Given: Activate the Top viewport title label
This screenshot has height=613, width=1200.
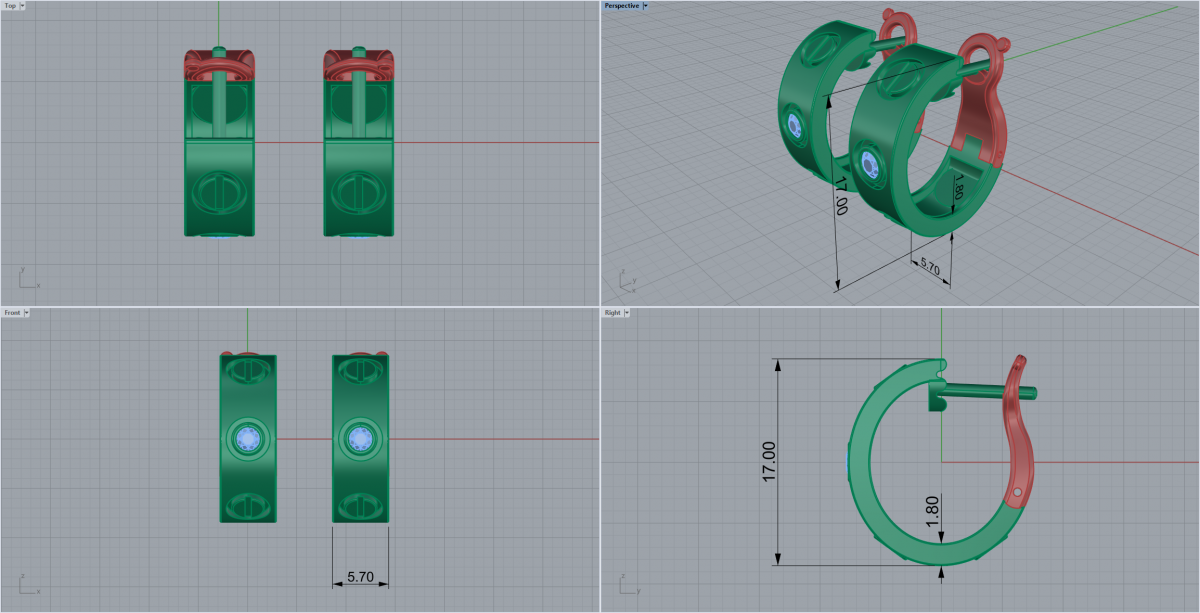Looking at the screenshot, I should point(10,6).
